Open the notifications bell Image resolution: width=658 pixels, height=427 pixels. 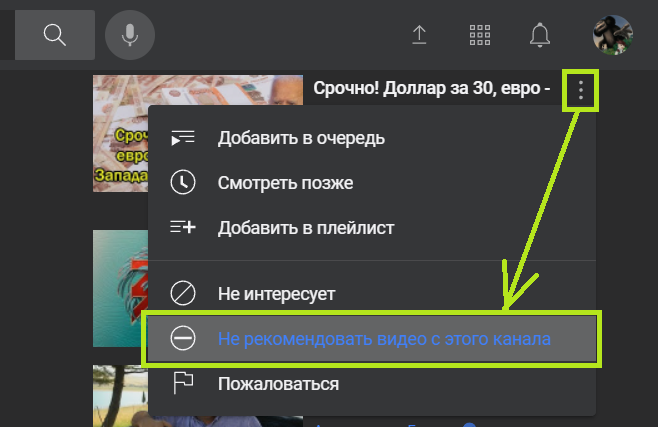540,35
